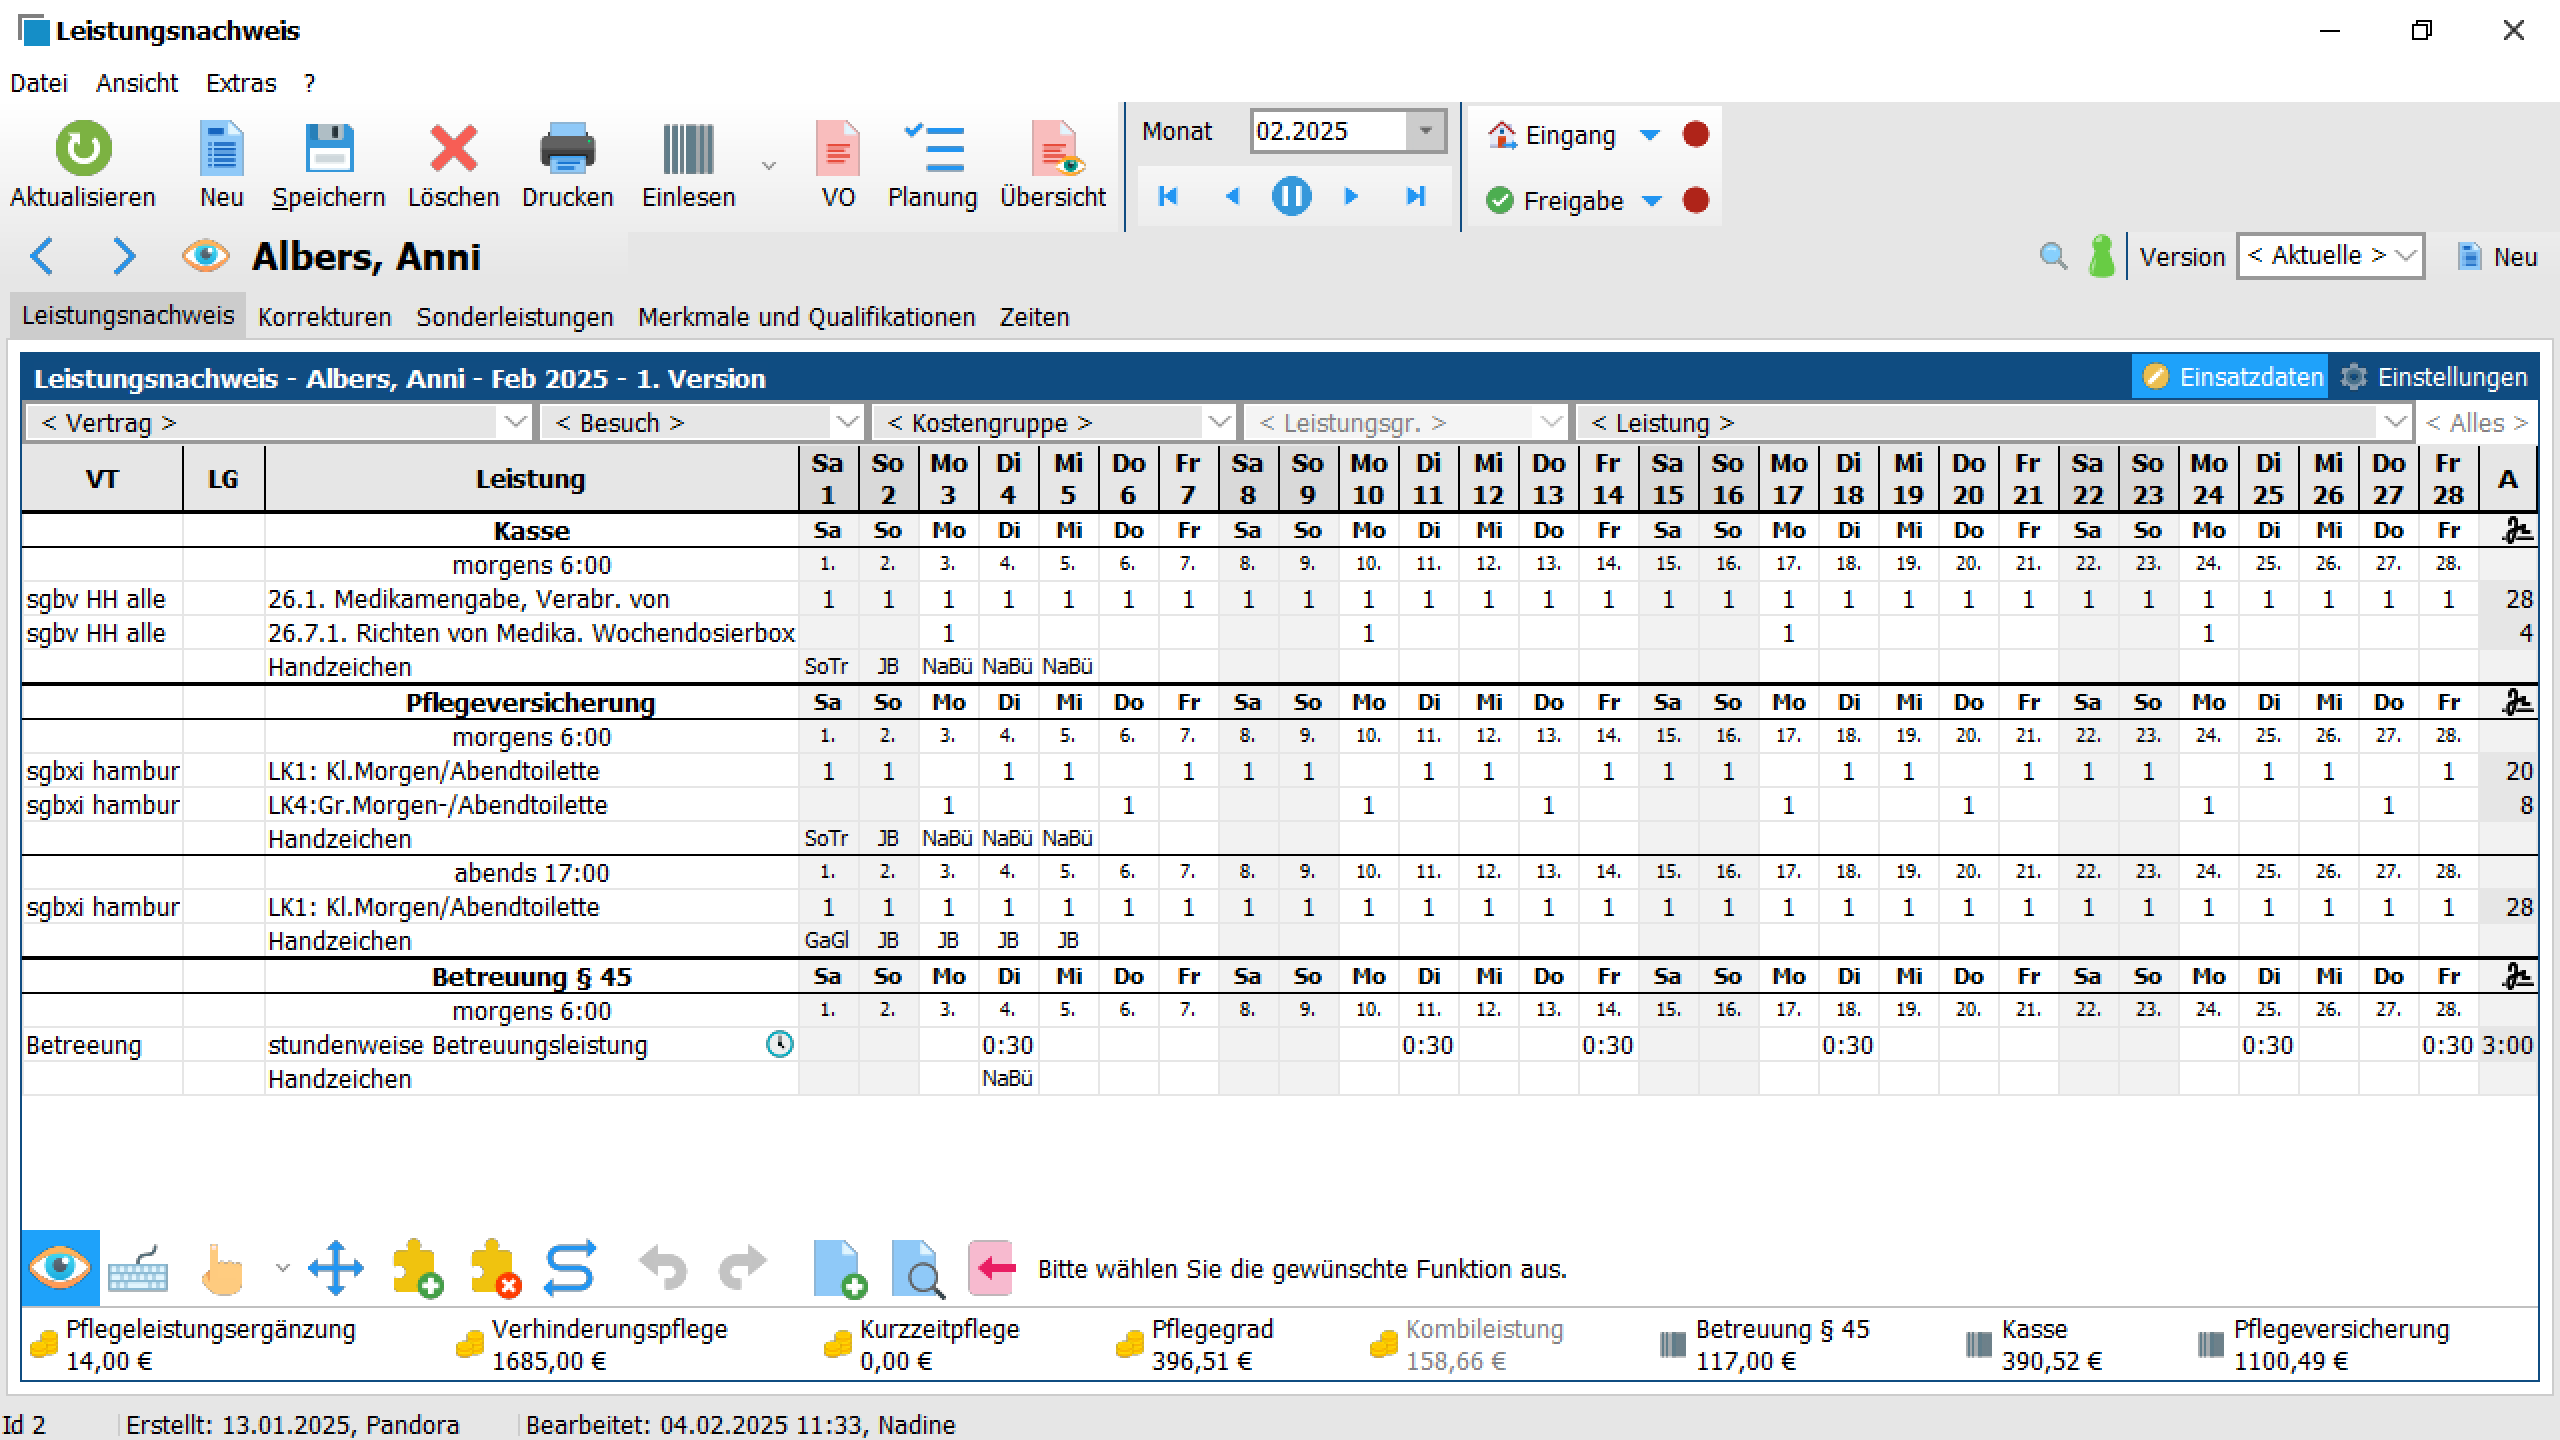This screenshot has width=2560, height=1440.
Task: Click the Einlesen barcode icon
Action: pos(688,150)
